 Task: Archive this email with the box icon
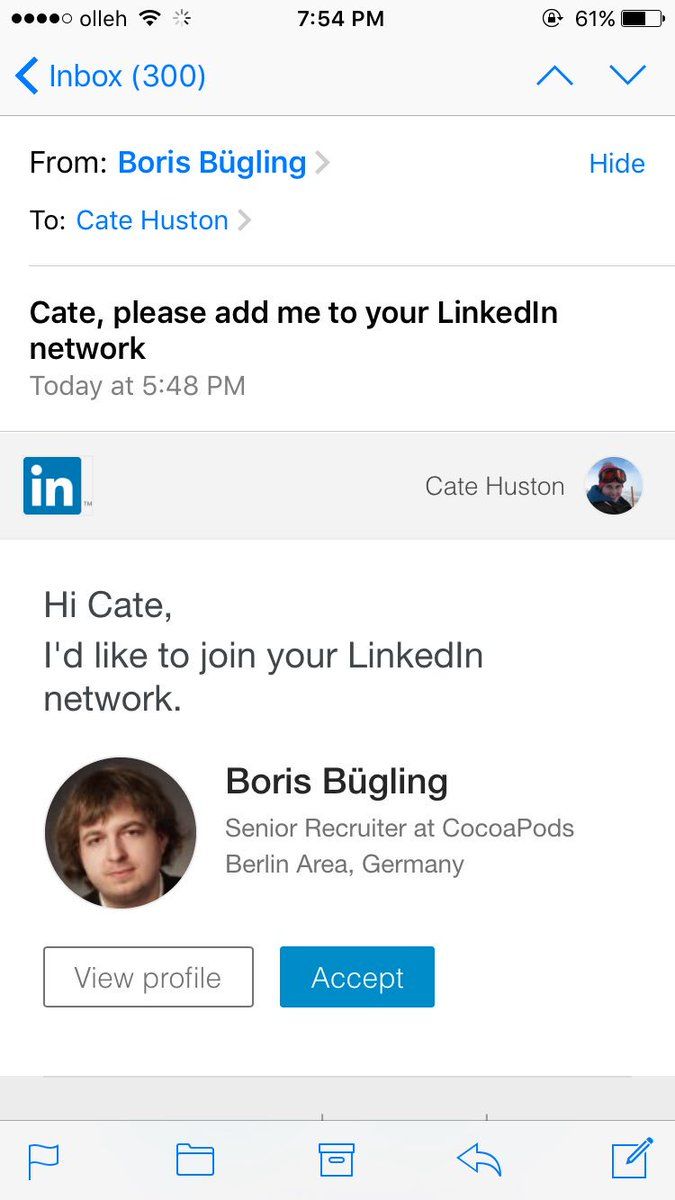[337, 1160]
